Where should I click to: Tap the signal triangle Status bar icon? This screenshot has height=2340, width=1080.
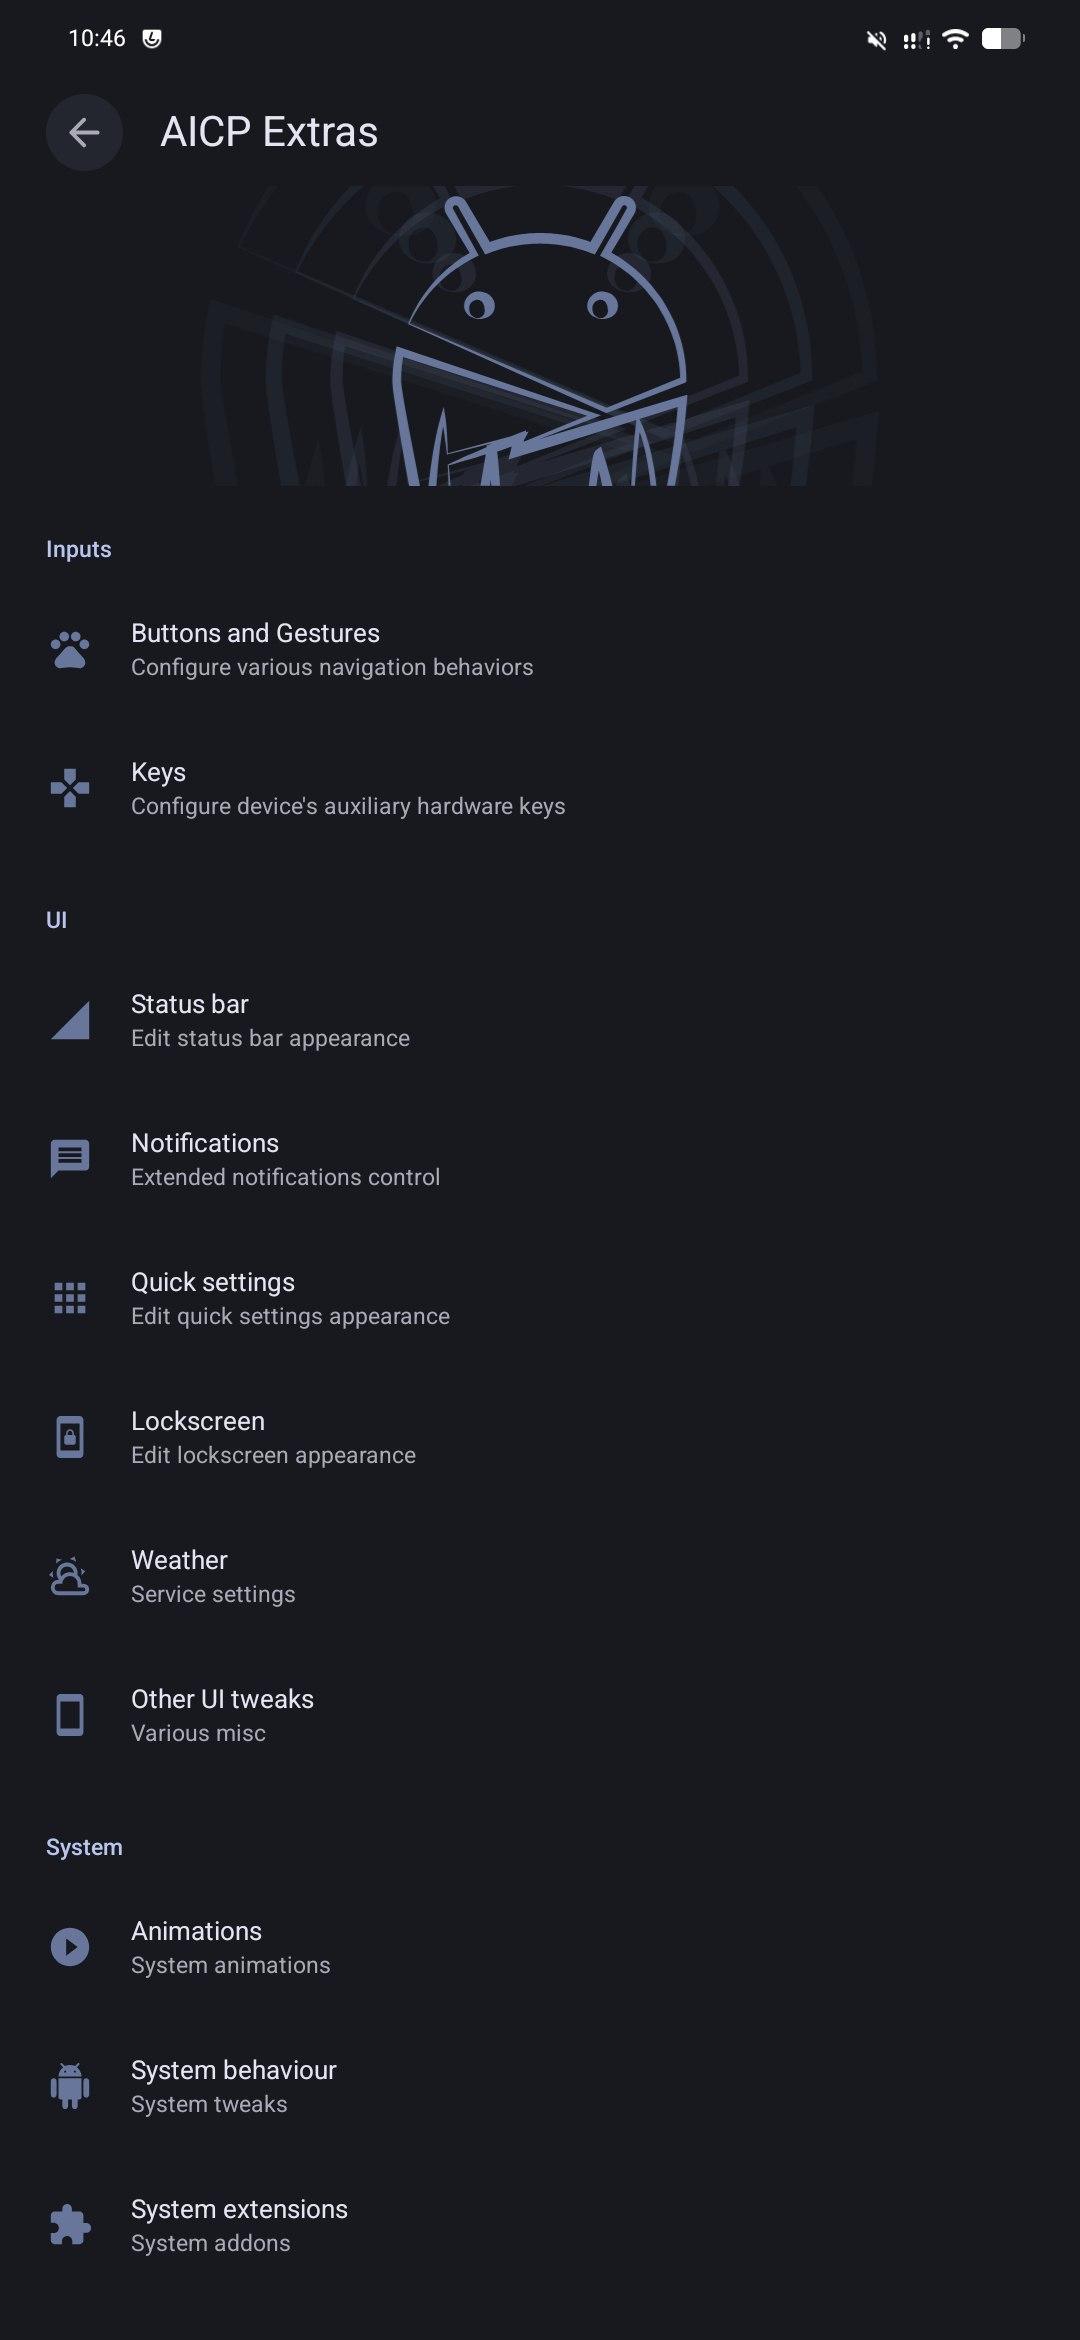click(x=70, y=1021)
